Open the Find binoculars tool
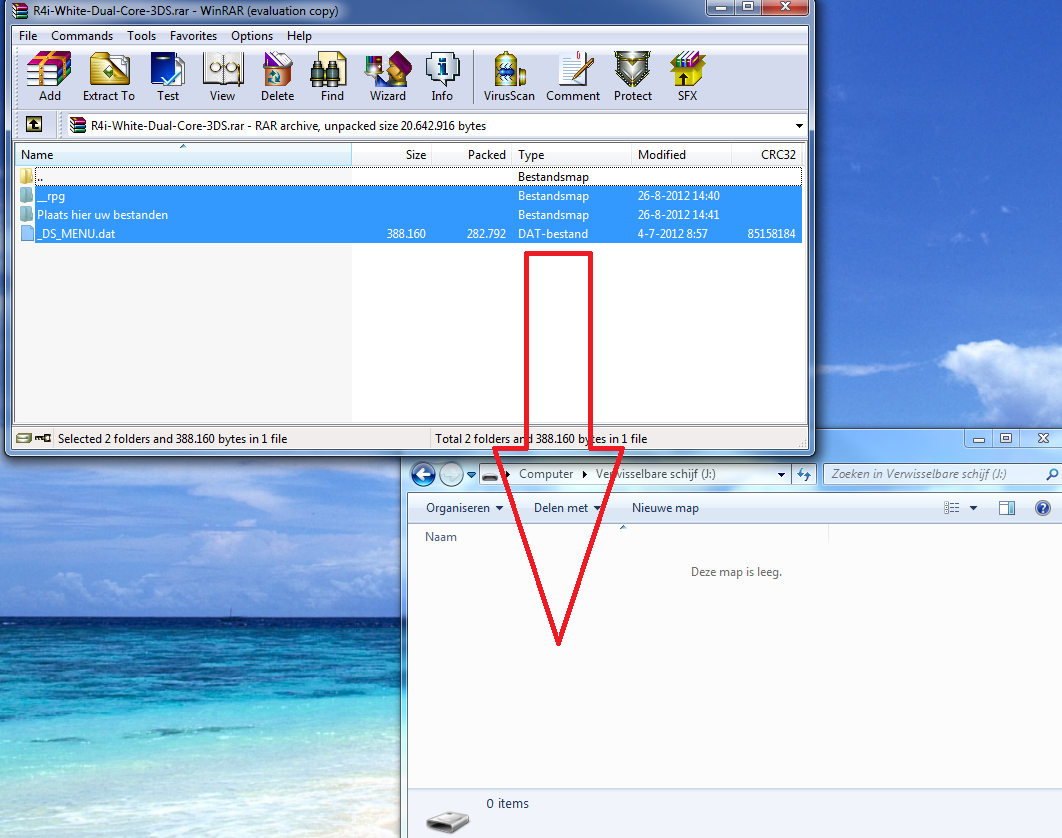 coord(332,77)
